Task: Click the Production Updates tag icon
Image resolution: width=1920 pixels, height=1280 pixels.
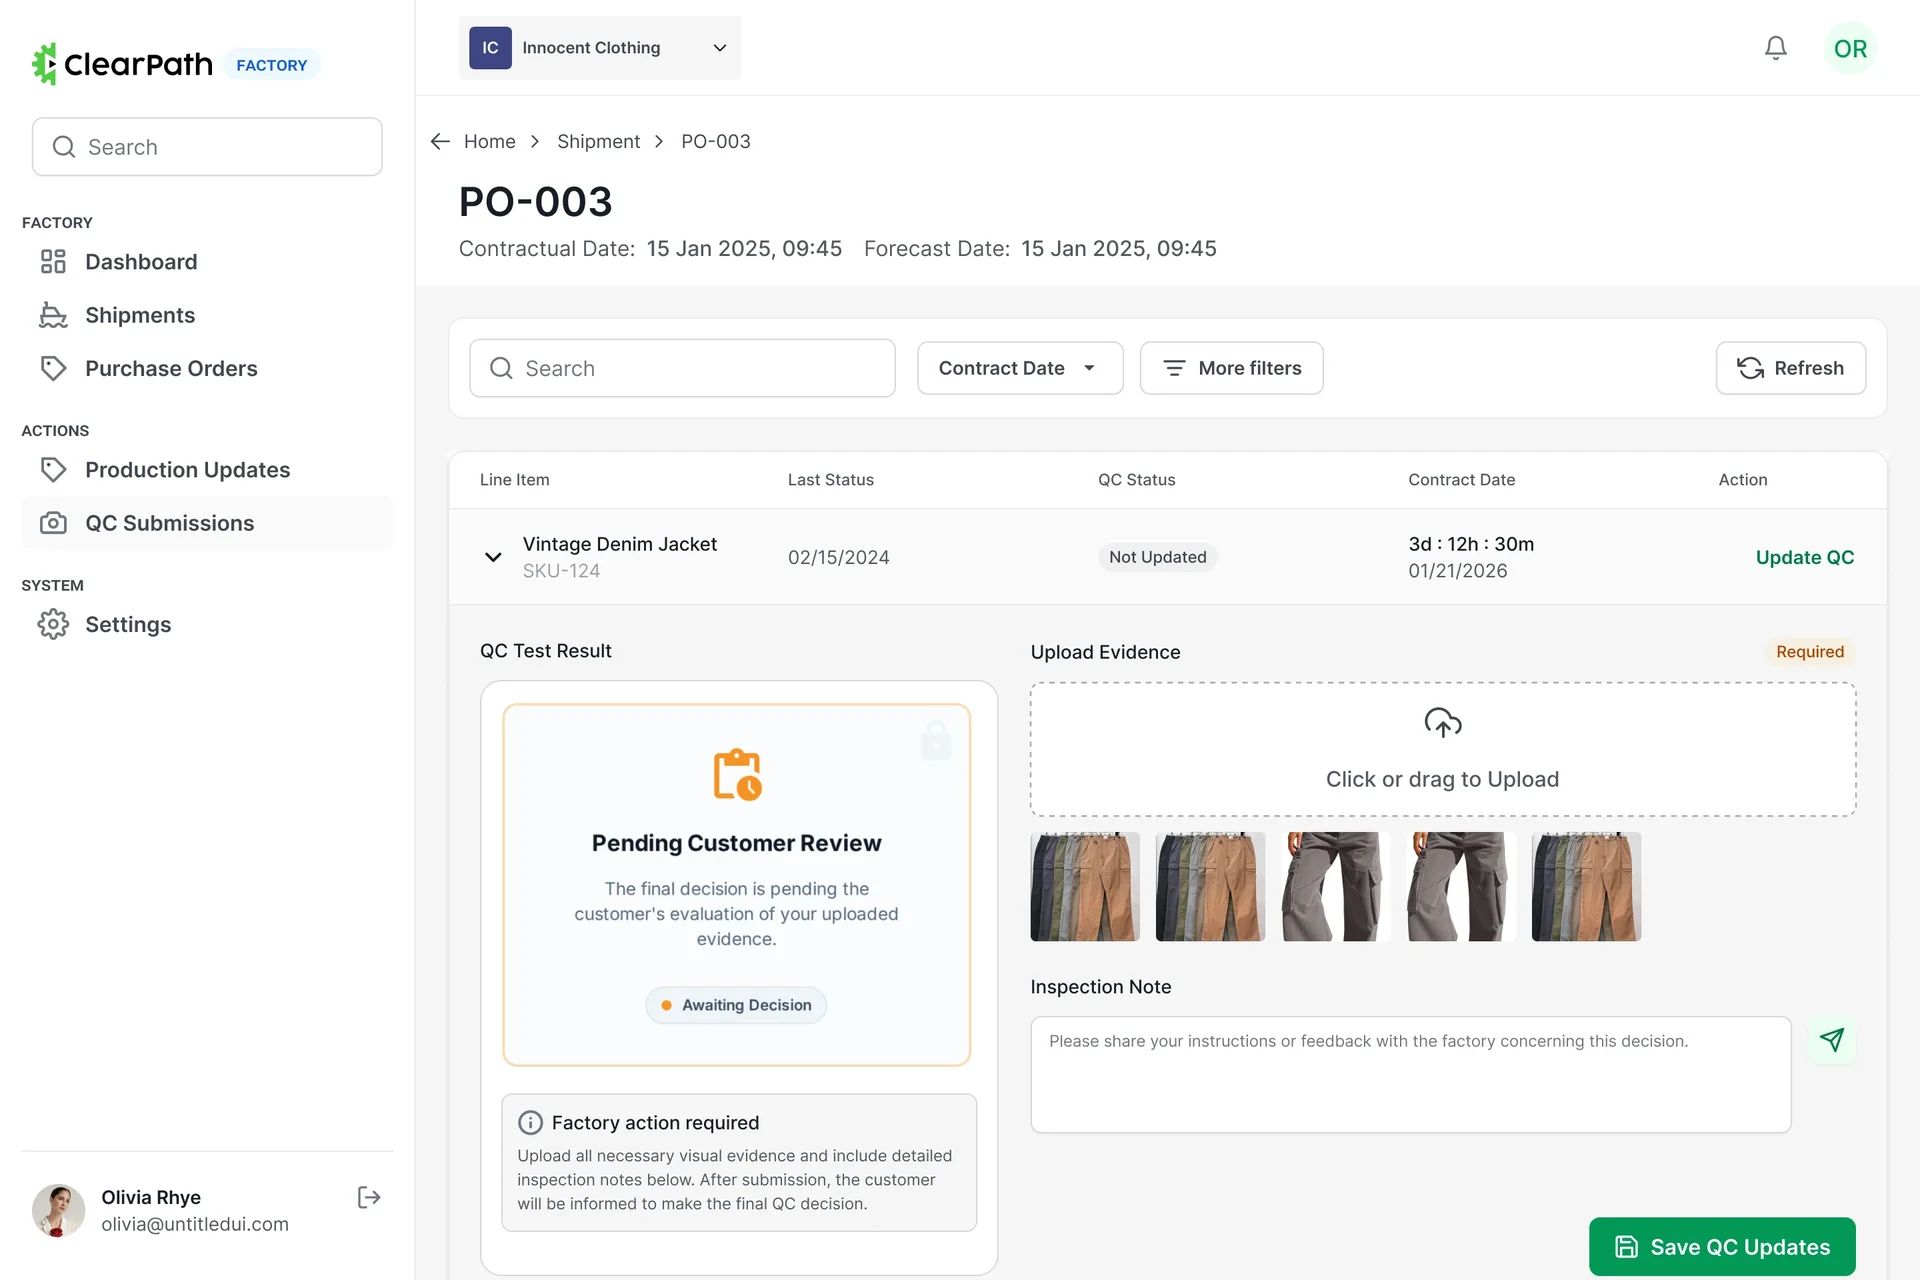Action: tap(53, 470)
